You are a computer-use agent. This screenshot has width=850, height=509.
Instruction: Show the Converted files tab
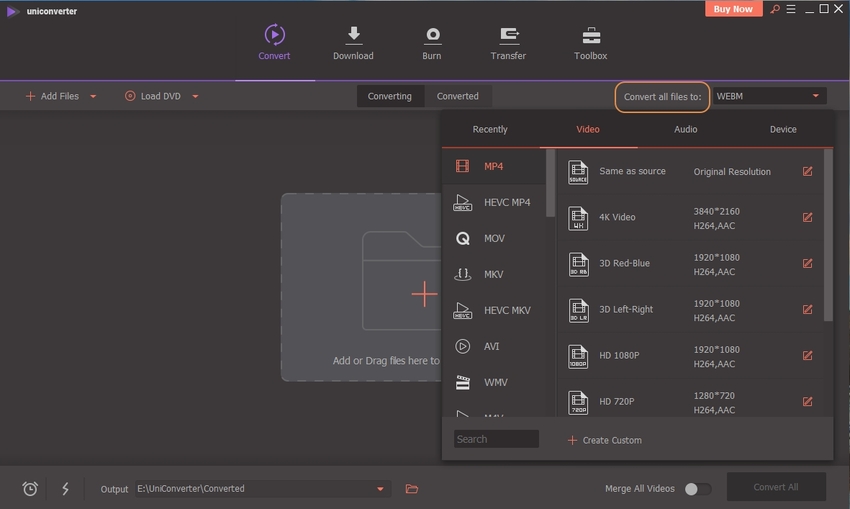457,96
